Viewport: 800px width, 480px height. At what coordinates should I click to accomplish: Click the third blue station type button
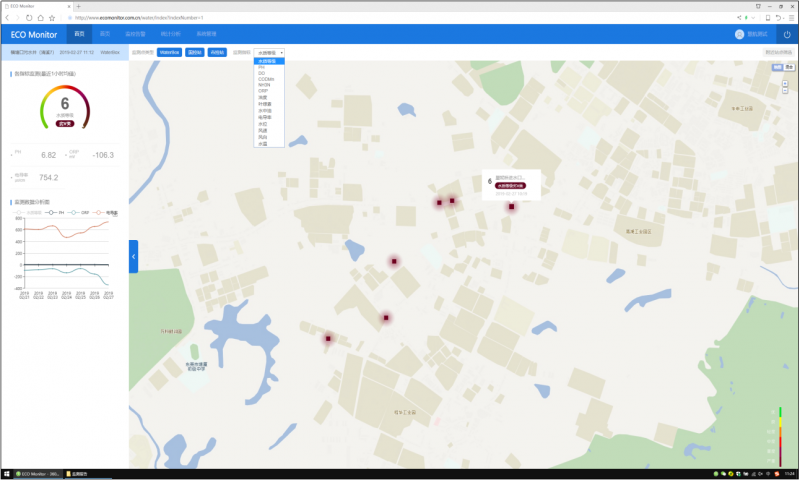click(217, 53)
